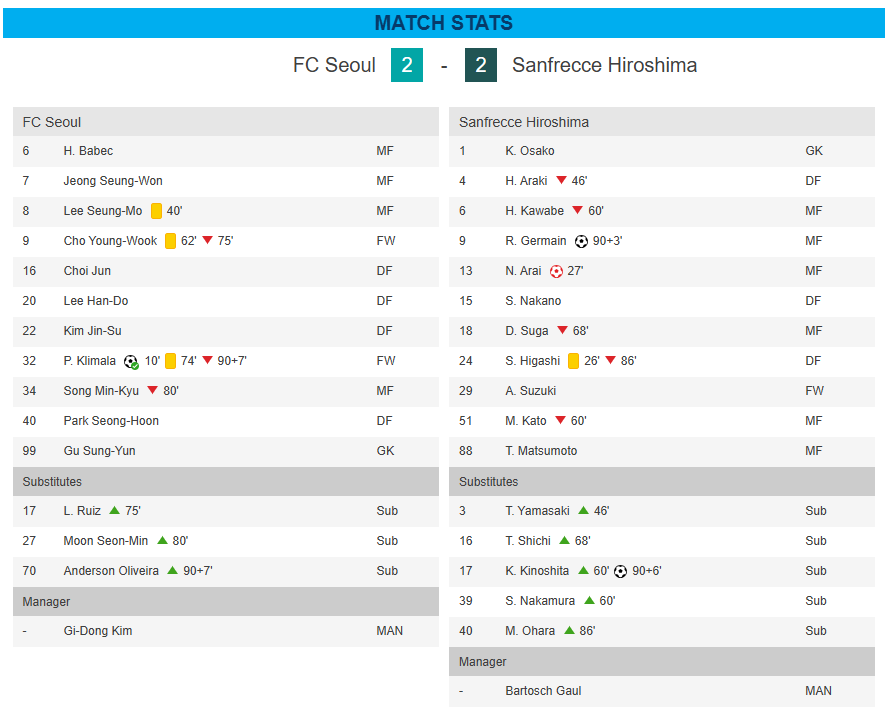
Task: Click Cho Young-Wook's yellow card icon
Action: 170,241
